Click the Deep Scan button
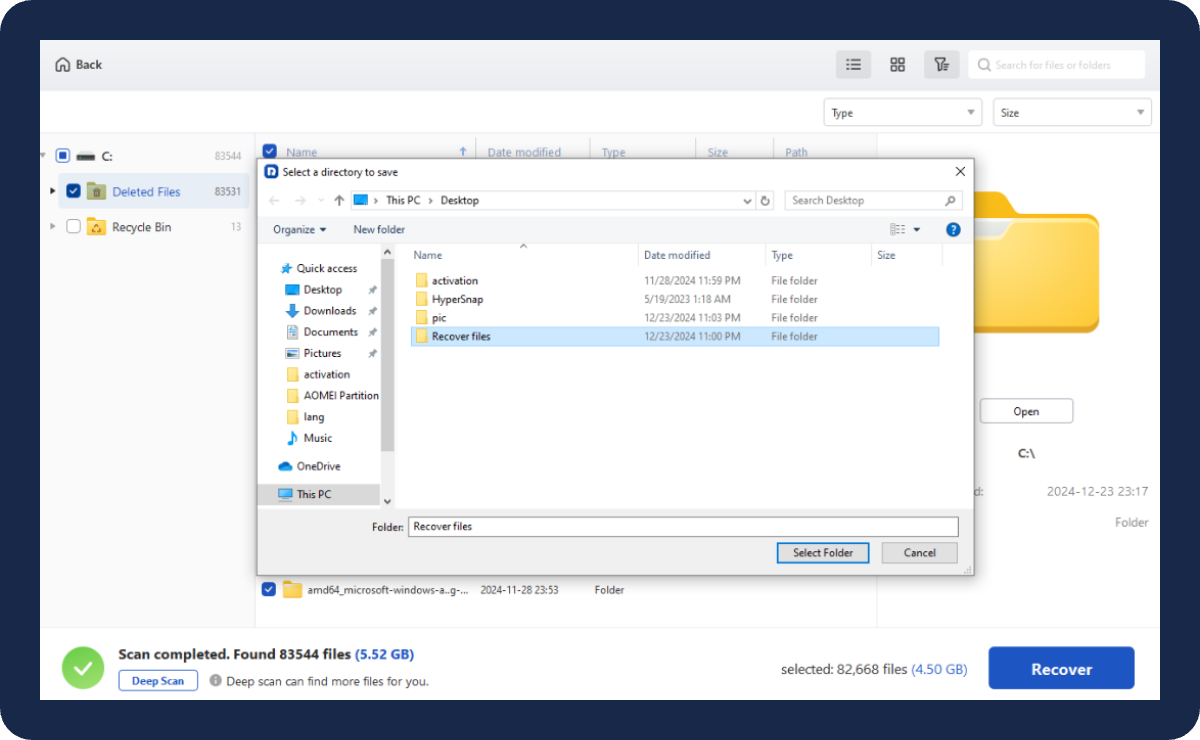 point(158,681)
